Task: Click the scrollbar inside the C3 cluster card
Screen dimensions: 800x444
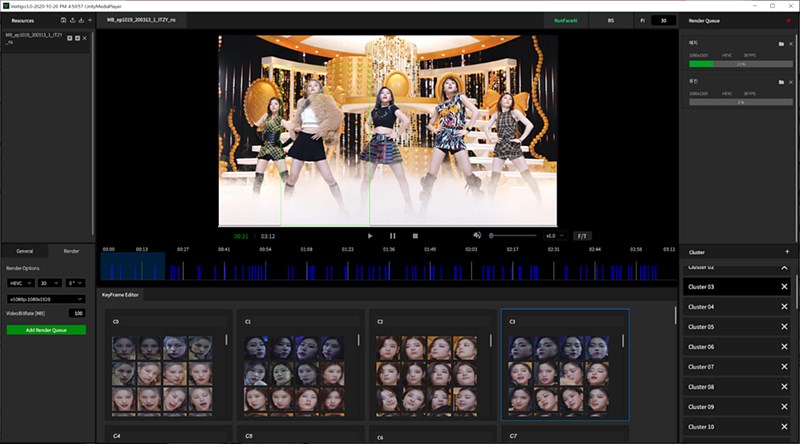Action: [x=623, y=340]
